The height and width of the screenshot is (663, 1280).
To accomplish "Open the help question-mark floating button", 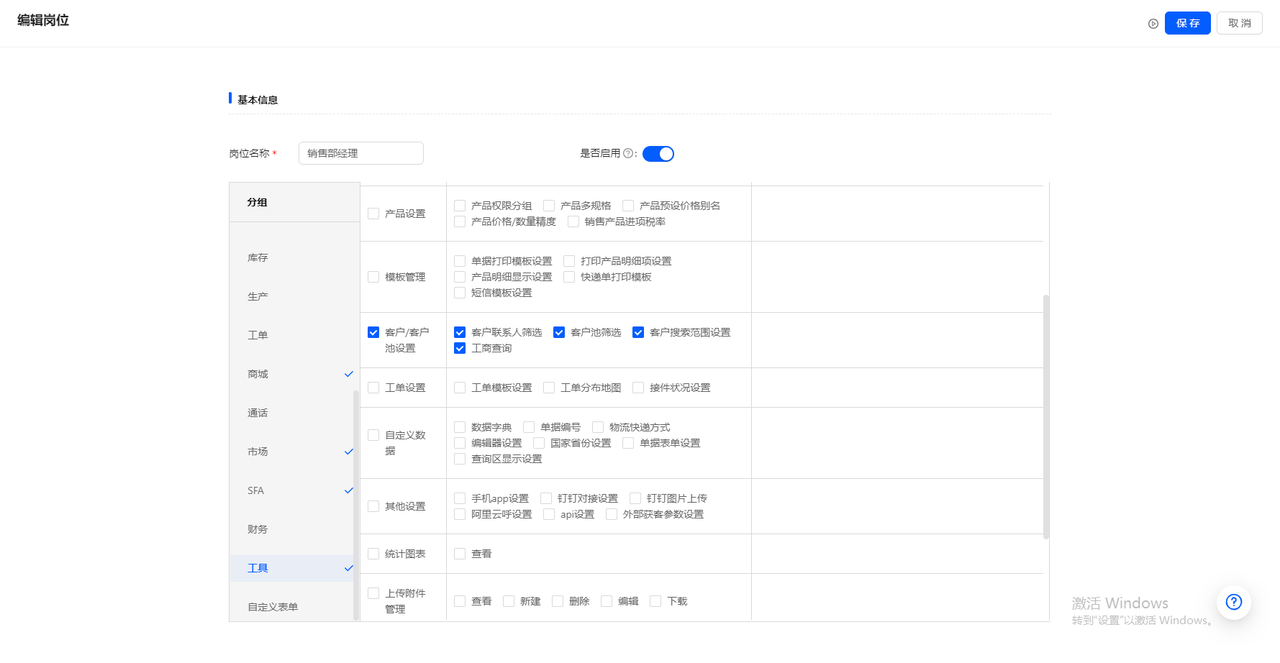I will click(x=1234, y=602).
